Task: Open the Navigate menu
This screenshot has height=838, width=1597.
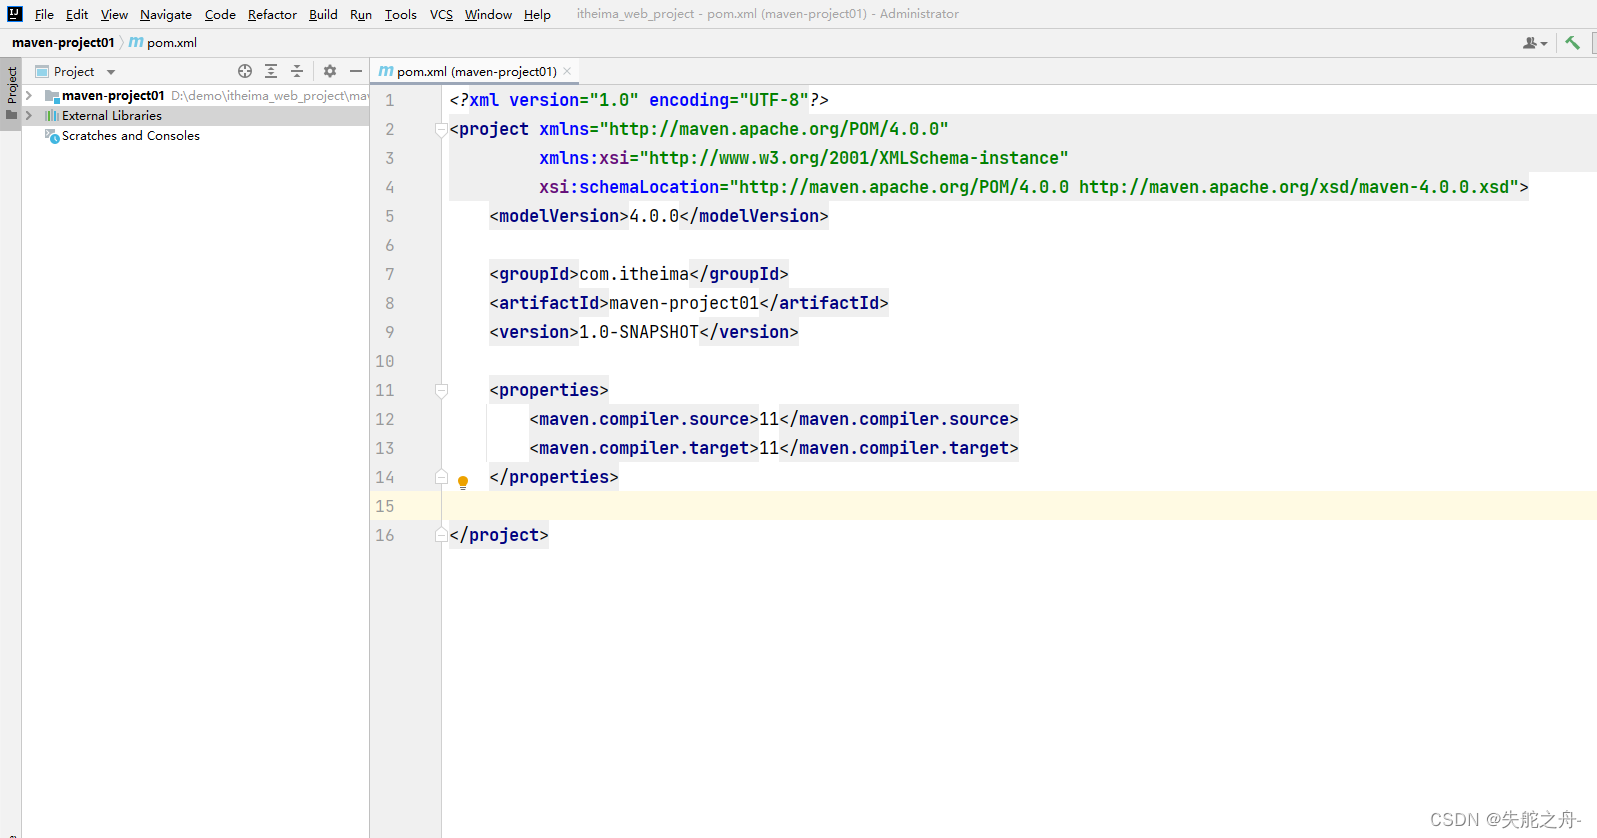Action: (x=166, y=14)
